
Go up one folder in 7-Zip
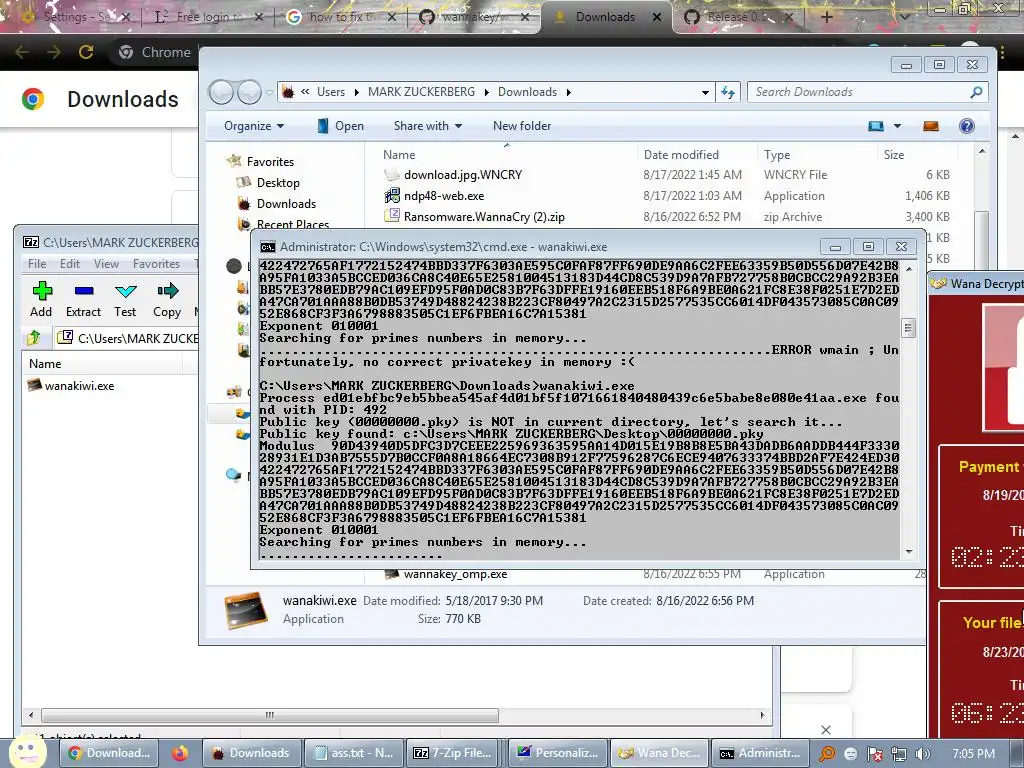(x=34, y=338)
